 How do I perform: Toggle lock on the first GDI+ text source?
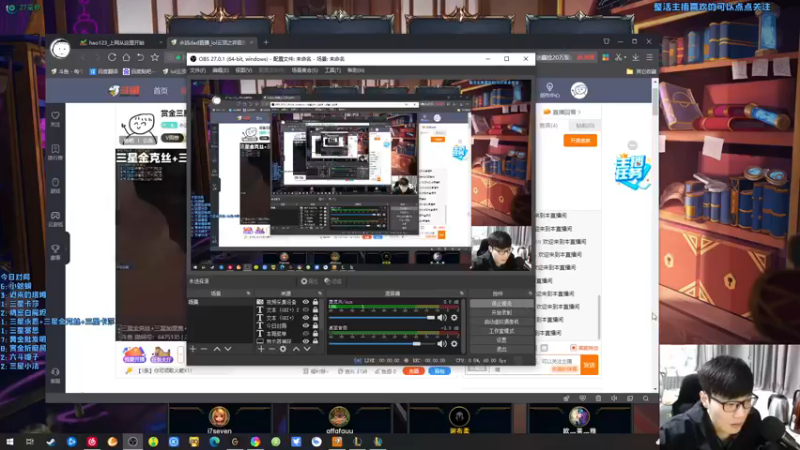click(315, 310)
